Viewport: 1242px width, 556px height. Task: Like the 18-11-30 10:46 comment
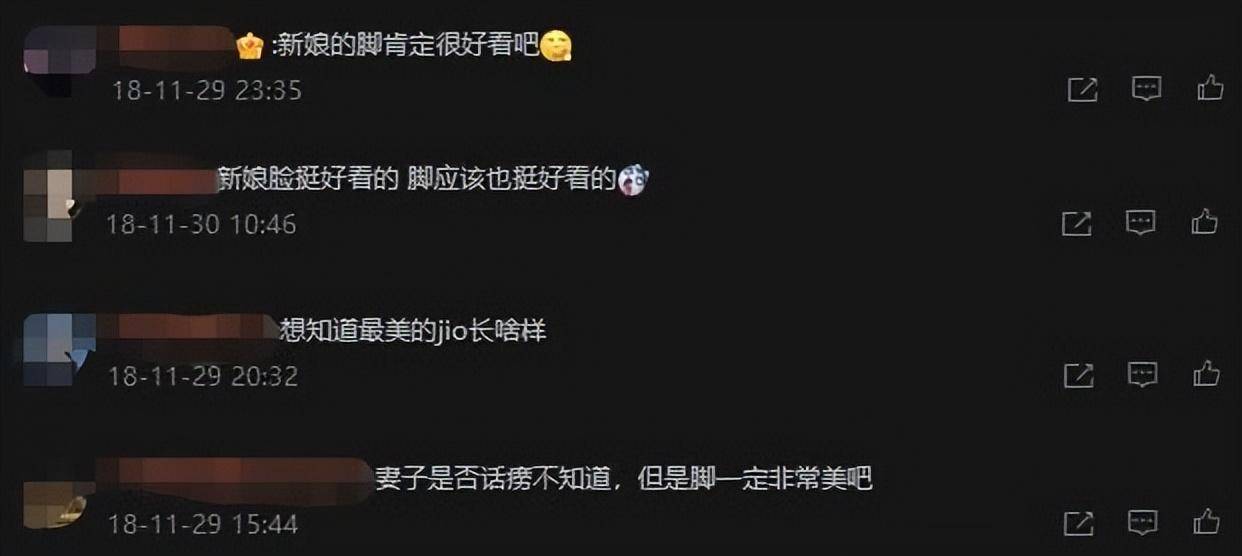(x=1204, y=221)
